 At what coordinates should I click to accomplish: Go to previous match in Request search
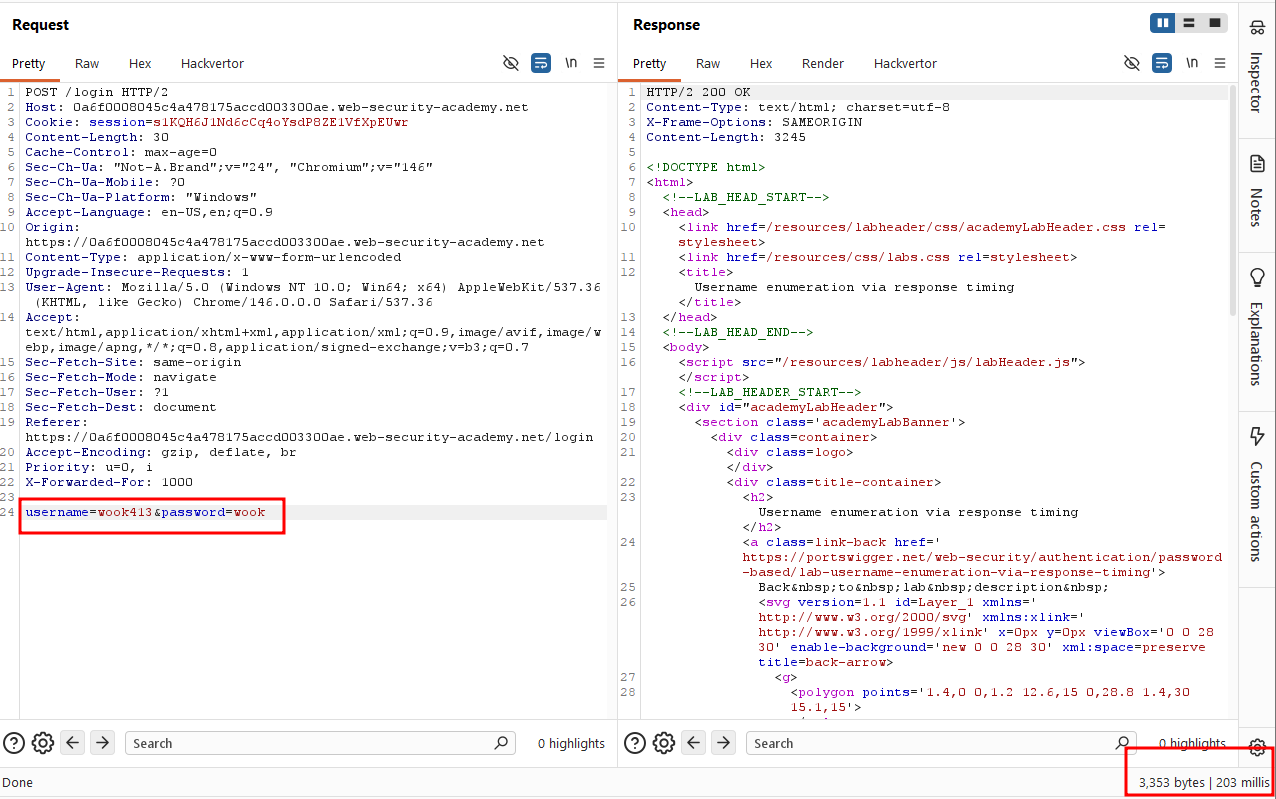[x=72, y=743]
